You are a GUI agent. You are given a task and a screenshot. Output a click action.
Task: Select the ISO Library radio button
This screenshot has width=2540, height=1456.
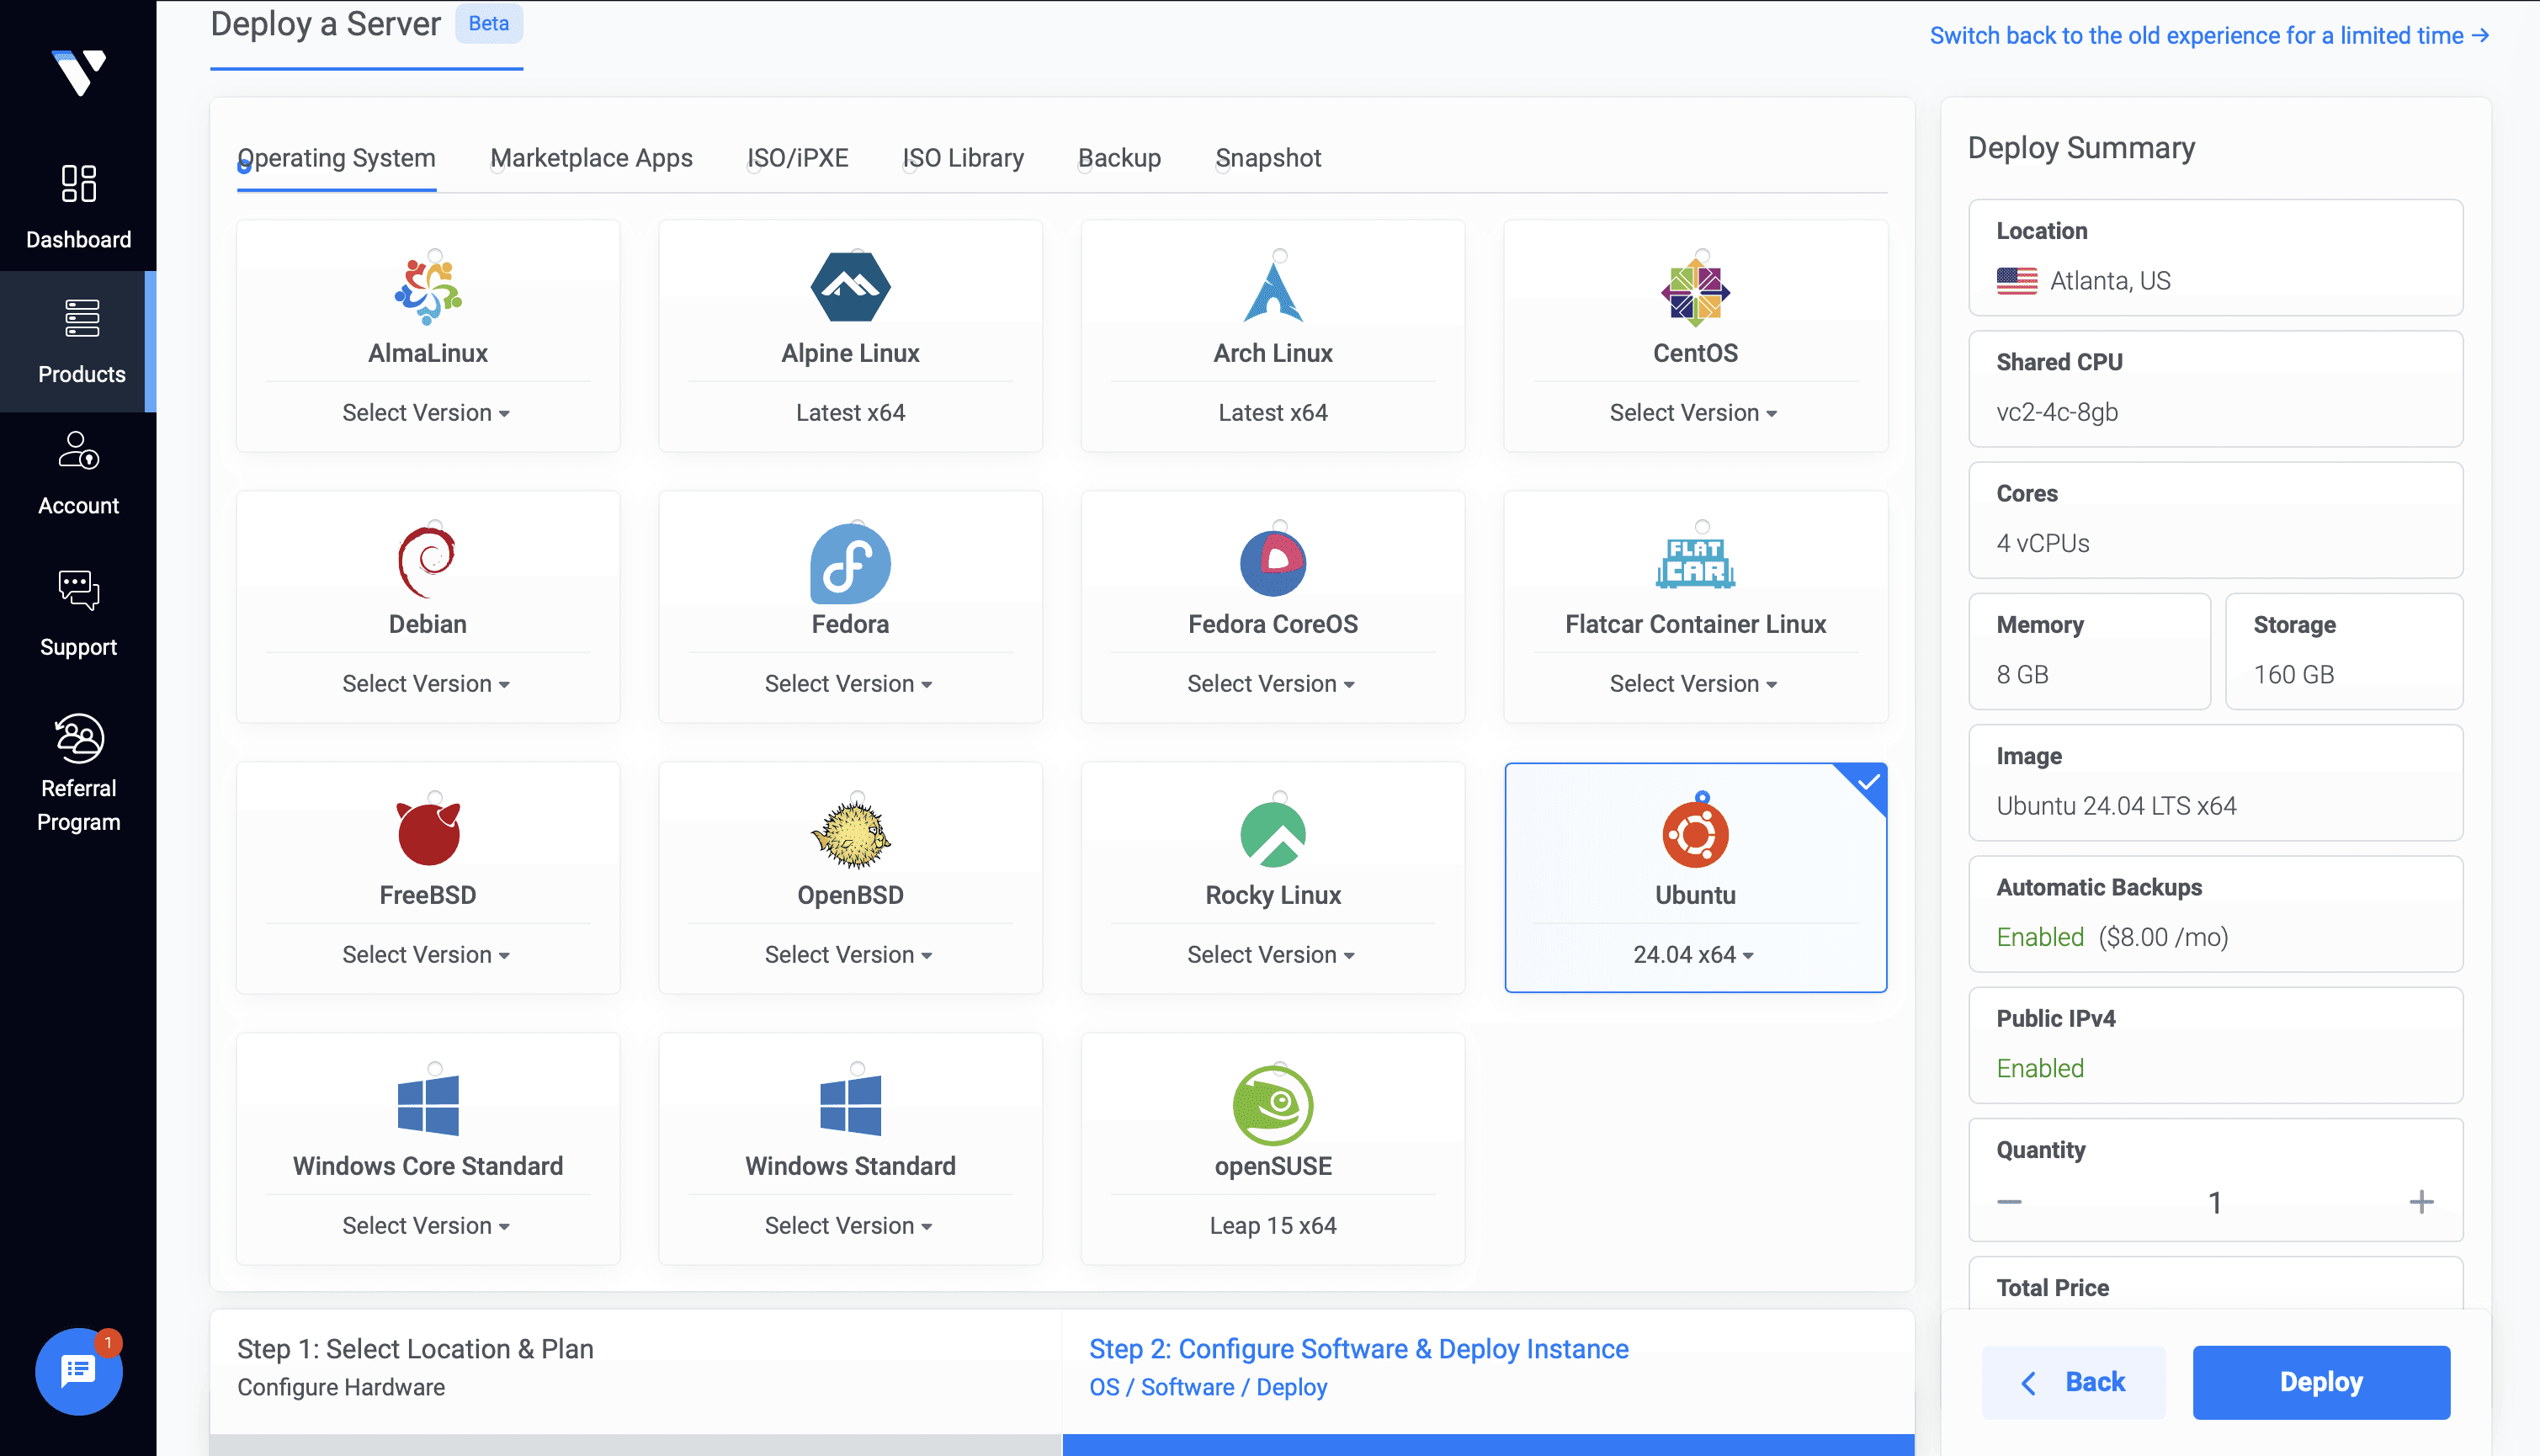click(909, 167)
